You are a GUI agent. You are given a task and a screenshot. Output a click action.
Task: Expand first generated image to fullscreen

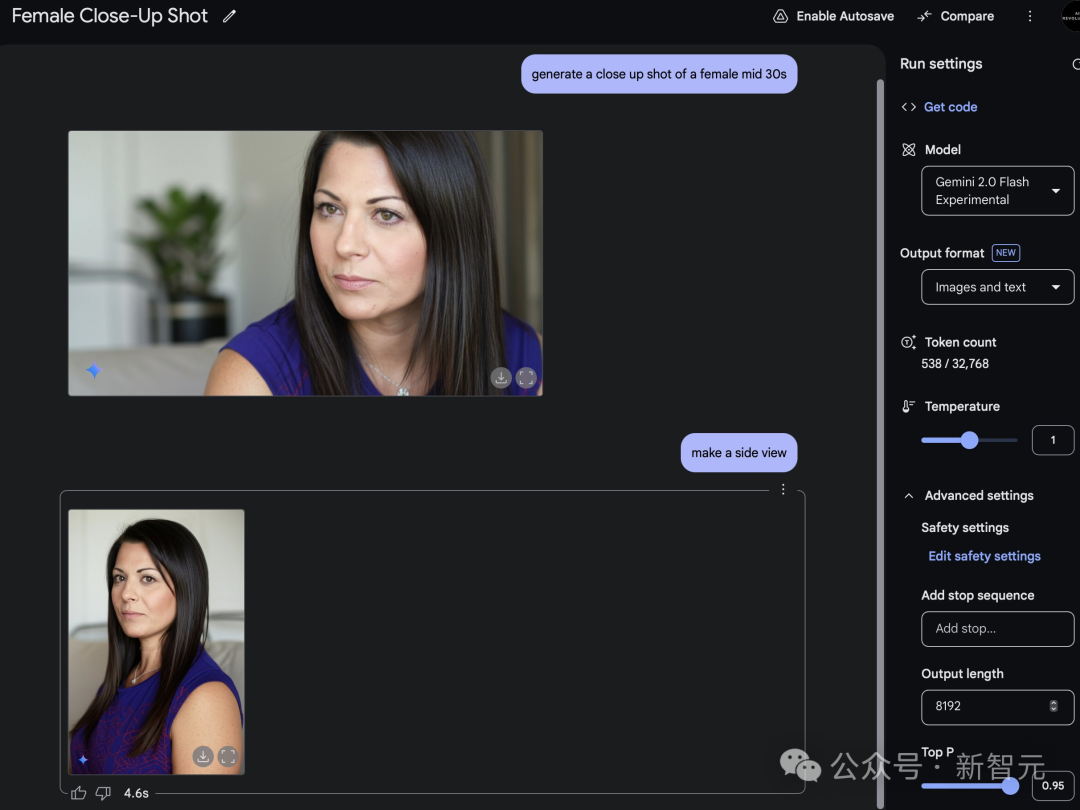click(x=527, y=378)
